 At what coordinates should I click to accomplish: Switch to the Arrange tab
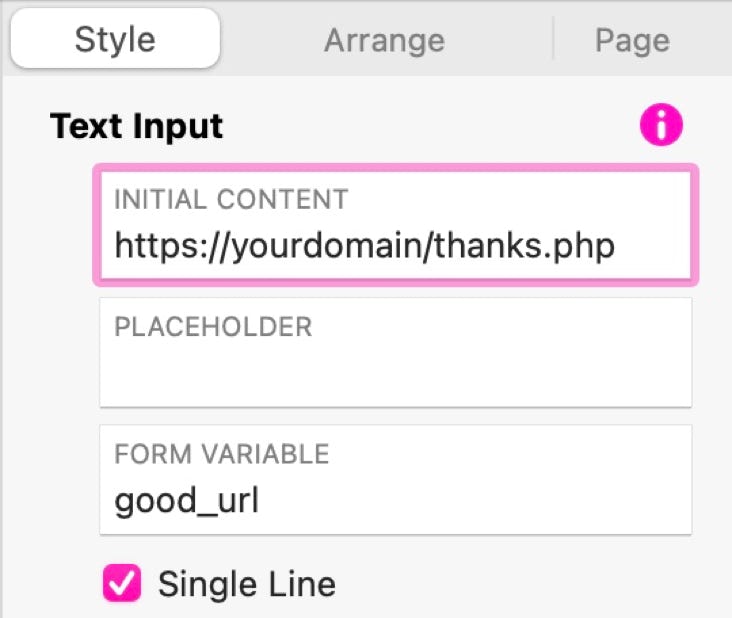click(384, 40)
